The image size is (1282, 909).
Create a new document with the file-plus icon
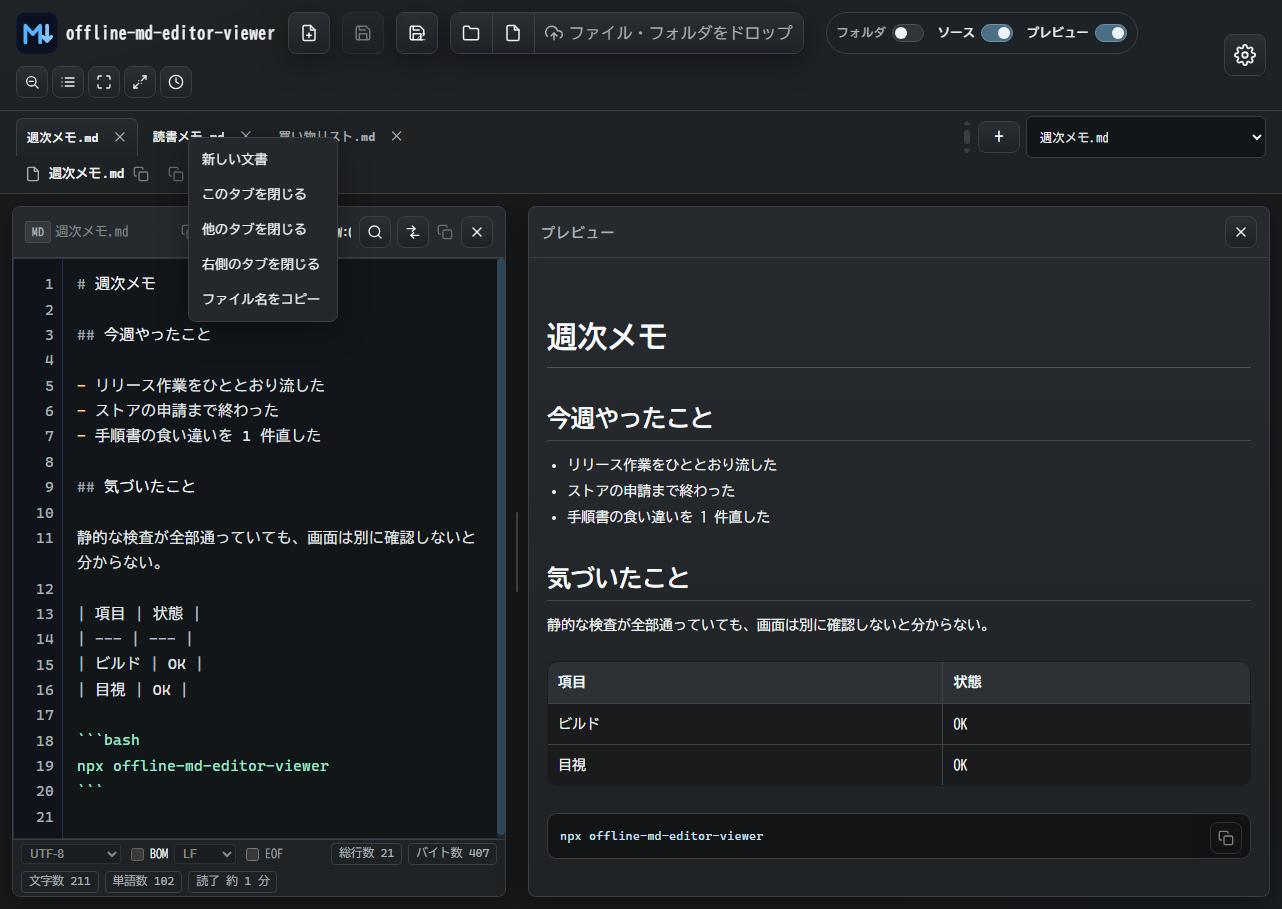pyautogui.click(x=309, y=33)
